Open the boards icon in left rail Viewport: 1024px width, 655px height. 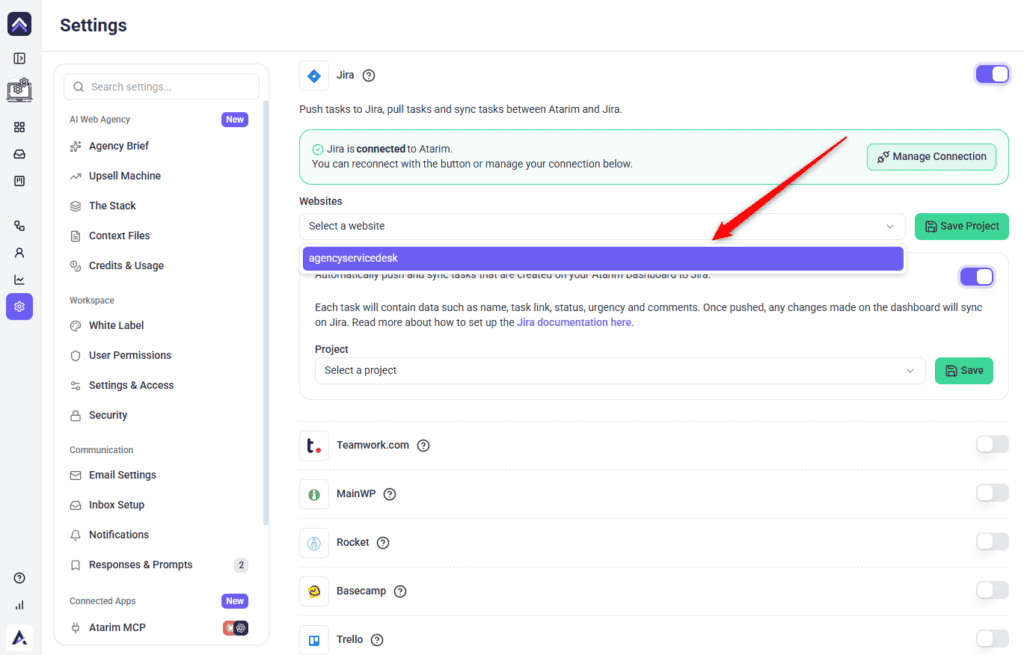point(20,181)
